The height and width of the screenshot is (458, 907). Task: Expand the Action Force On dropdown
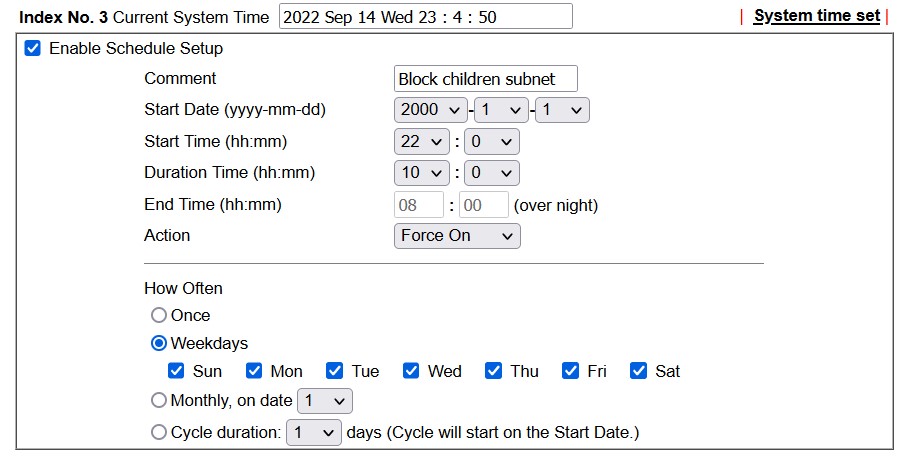pyautogui.click(x=457, y=236)
